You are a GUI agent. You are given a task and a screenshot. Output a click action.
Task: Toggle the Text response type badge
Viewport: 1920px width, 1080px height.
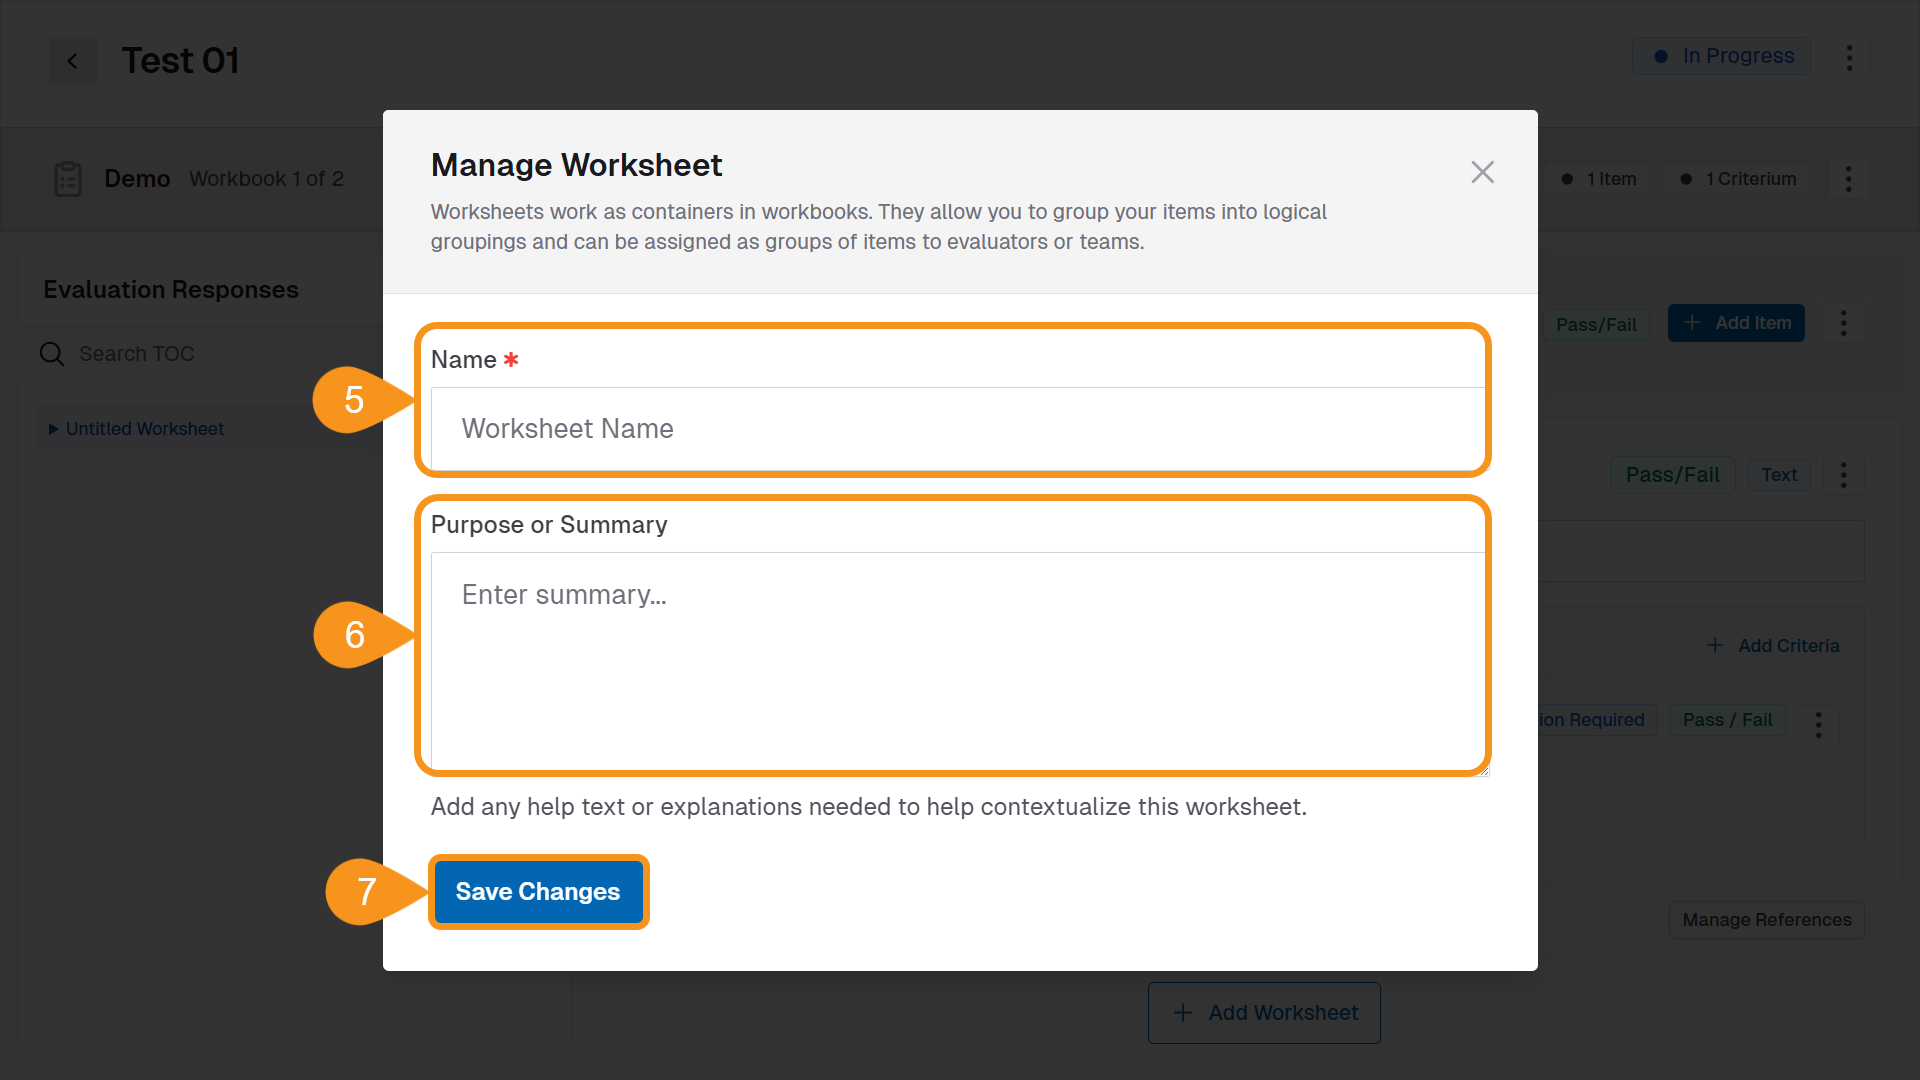pos(1779,474)
